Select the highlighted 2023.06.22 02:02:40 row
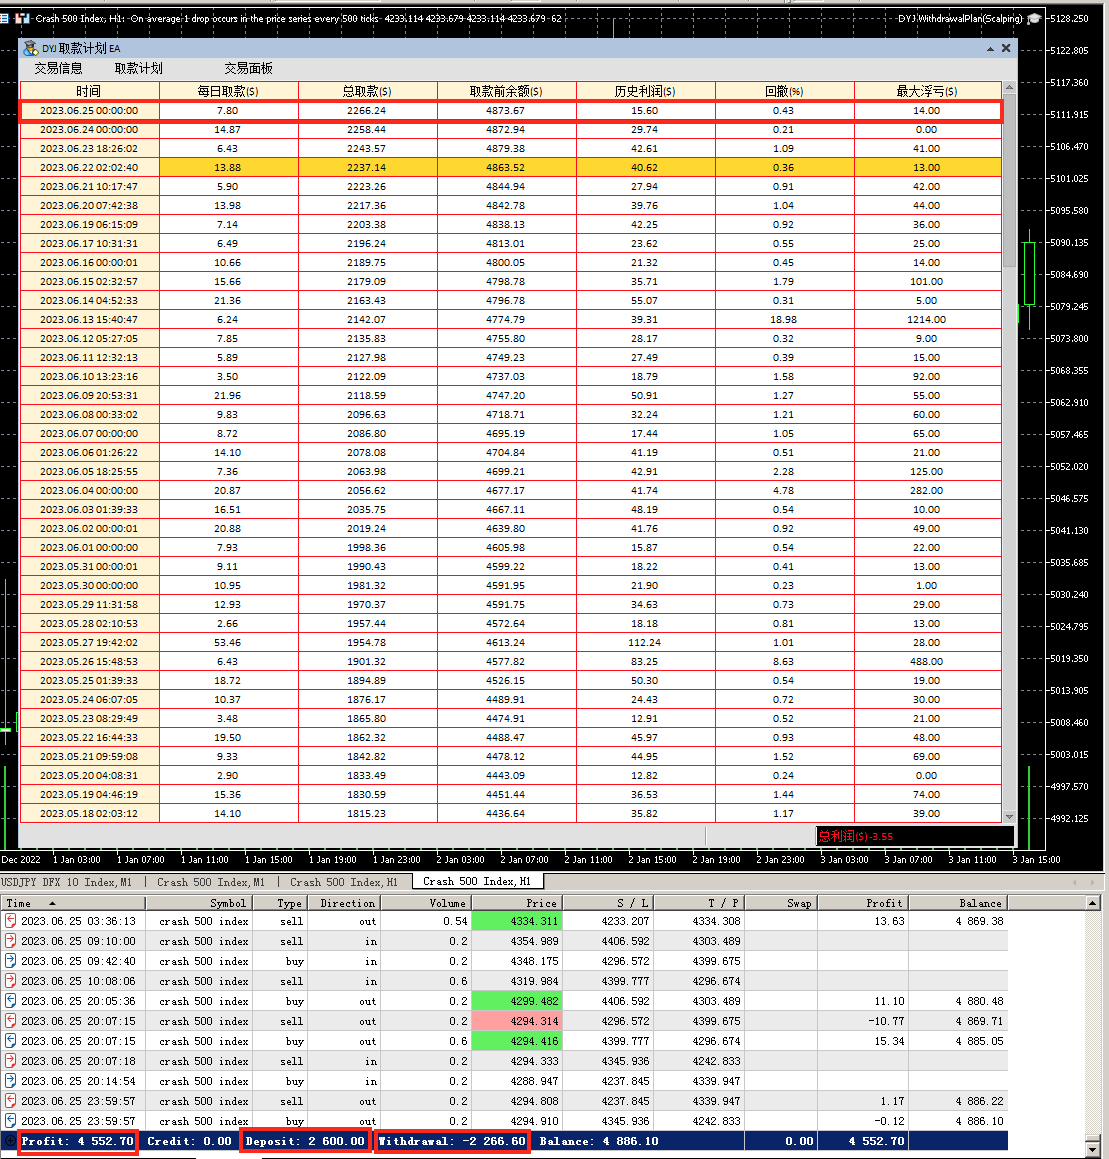1109x1159 pixels. pos(511,168)
